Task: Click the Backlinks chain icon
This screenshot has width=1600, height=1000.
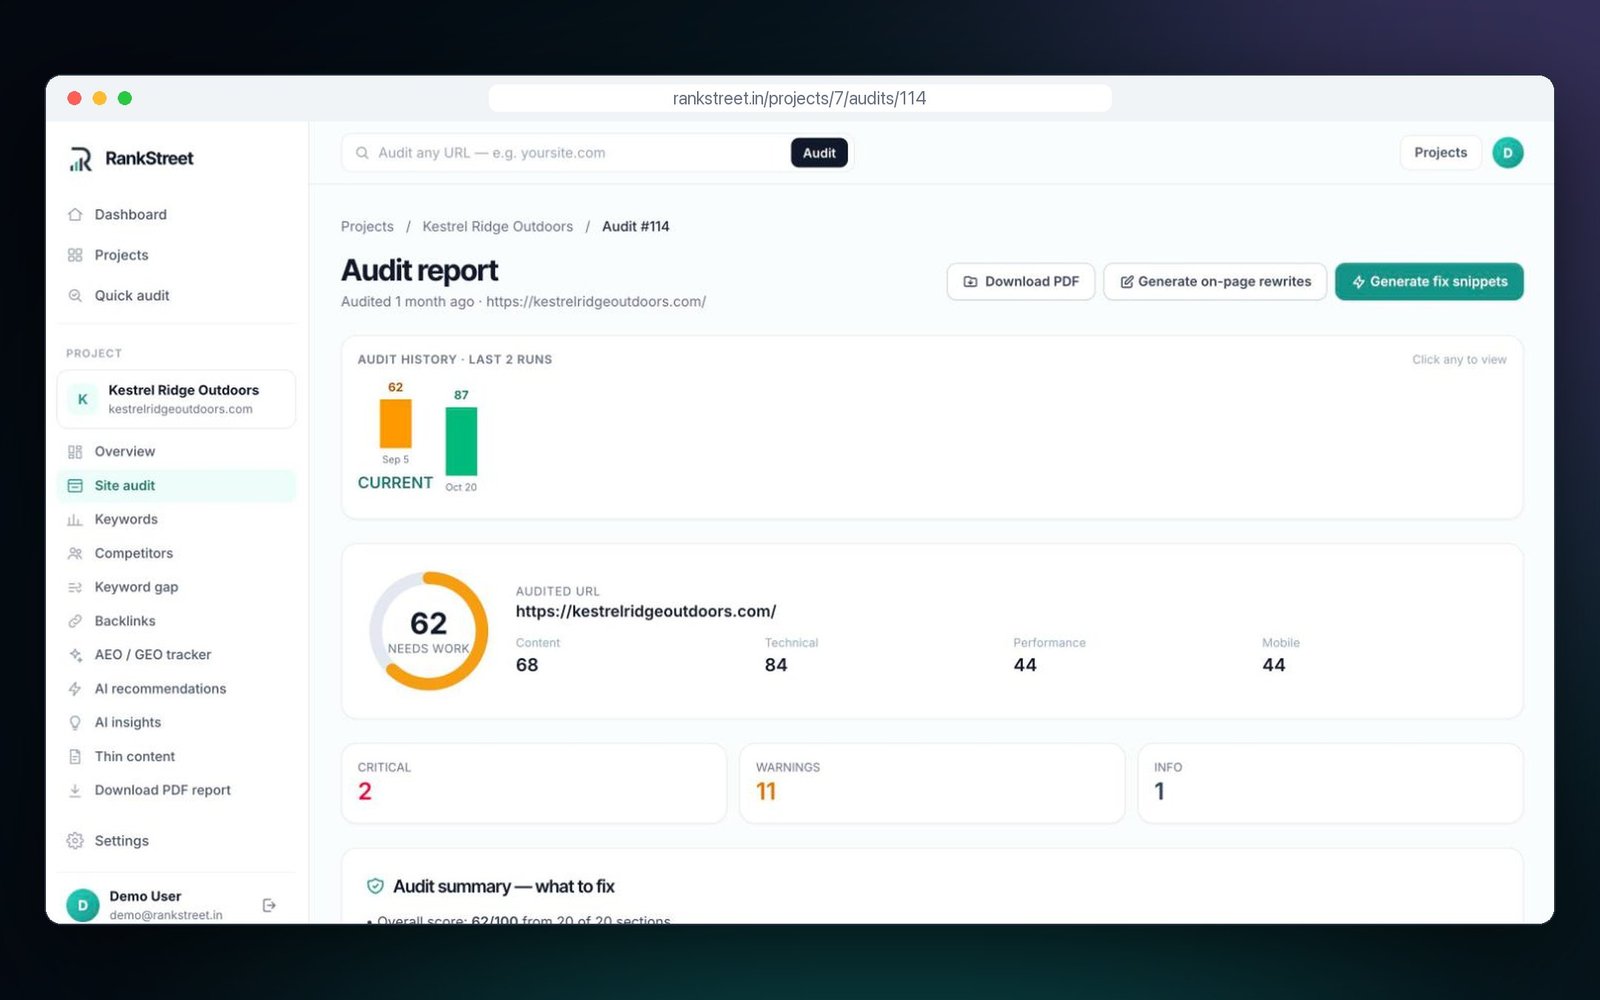Action: tap(75, 621)
